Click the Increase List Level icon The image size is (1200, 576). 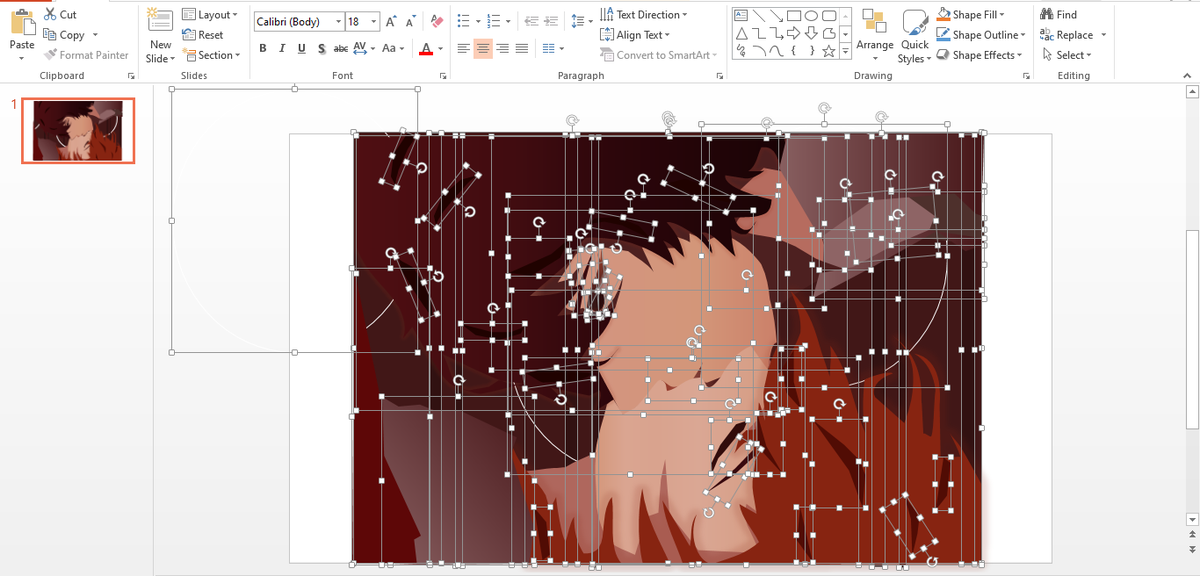coord(553,21)
